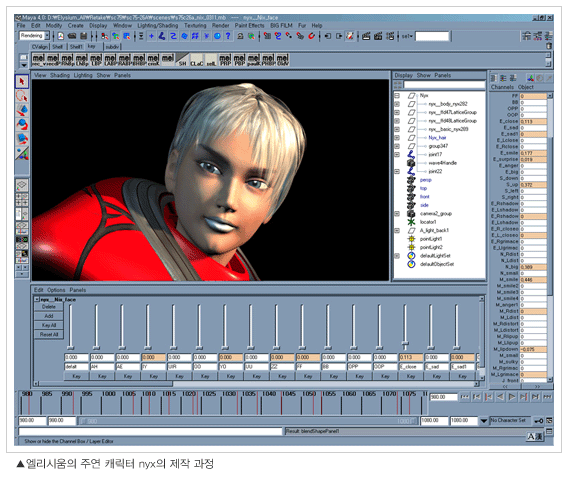Select pointLight1 in the Outliner
568x478 pixels.
coord(431,239)
